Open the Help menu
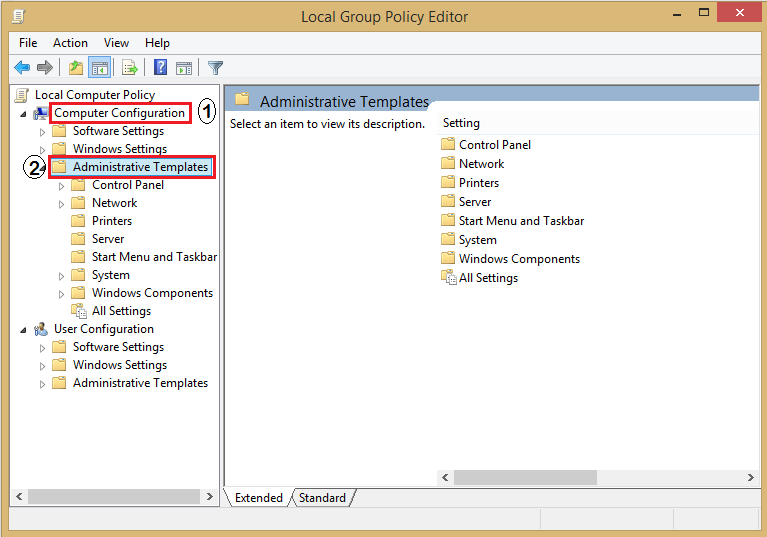The width and height of the screenshot is (767, 537). click(x=157, y=43)
